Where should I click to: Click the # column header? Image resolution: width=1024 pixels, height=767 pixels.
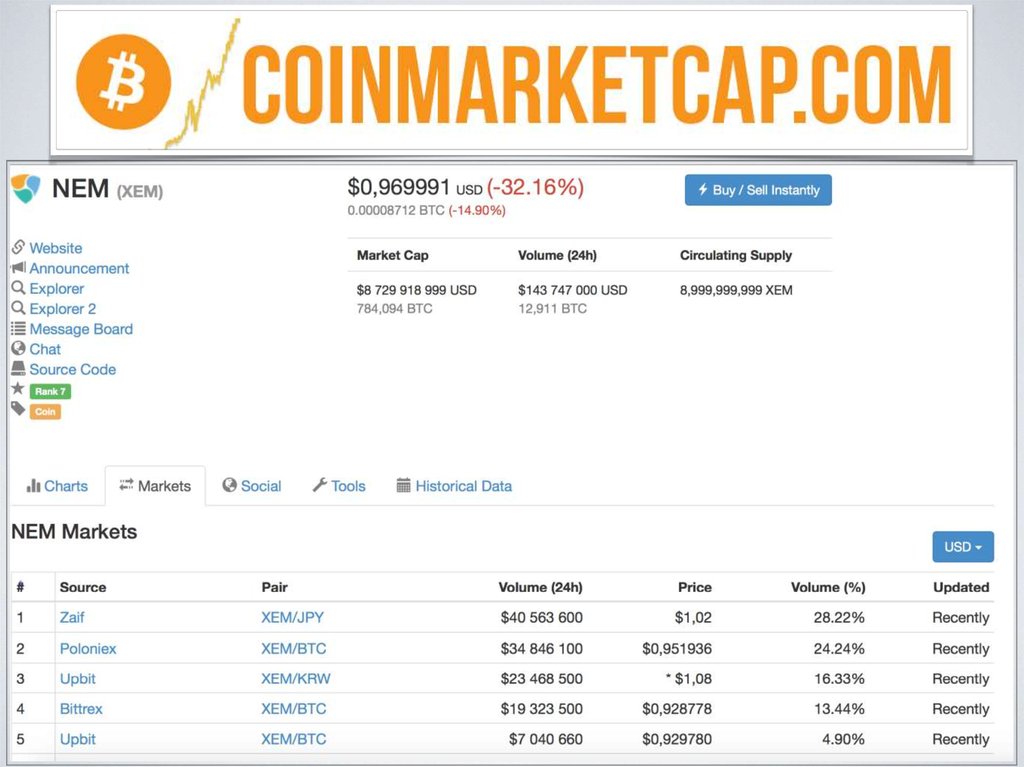coord(20,587)
